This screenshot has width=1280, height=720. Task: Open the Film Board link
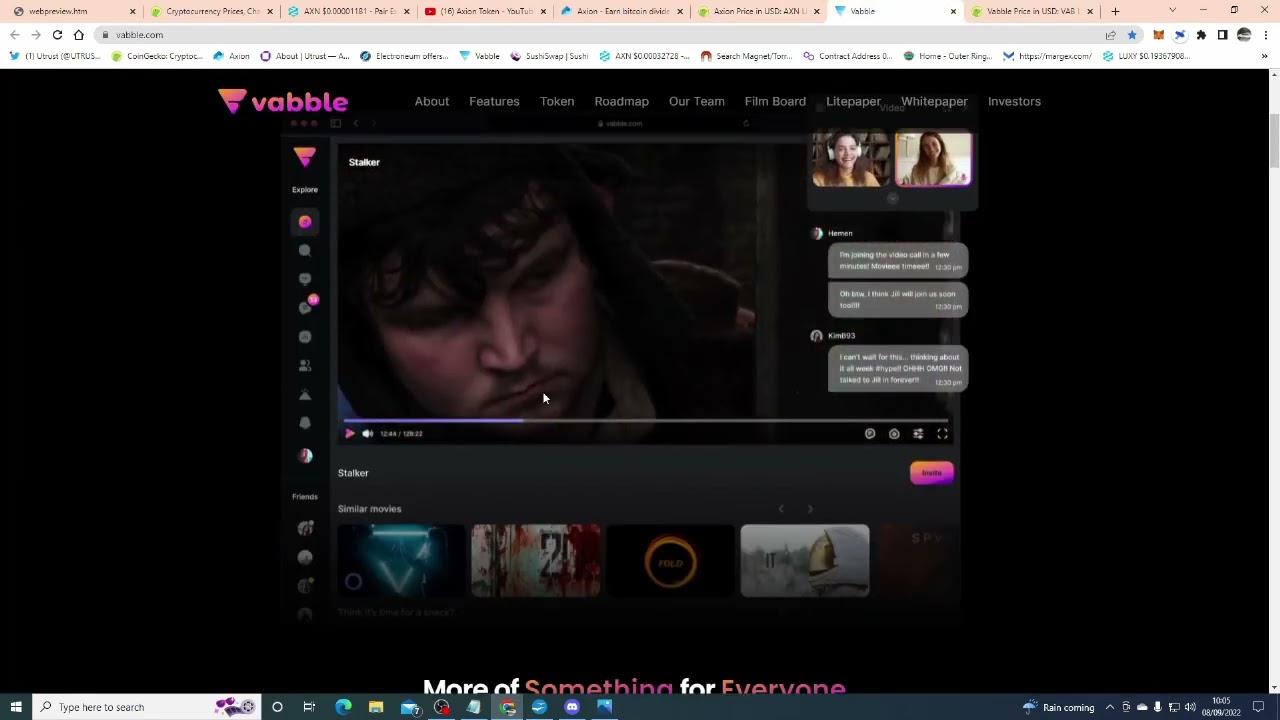(775, 101)
